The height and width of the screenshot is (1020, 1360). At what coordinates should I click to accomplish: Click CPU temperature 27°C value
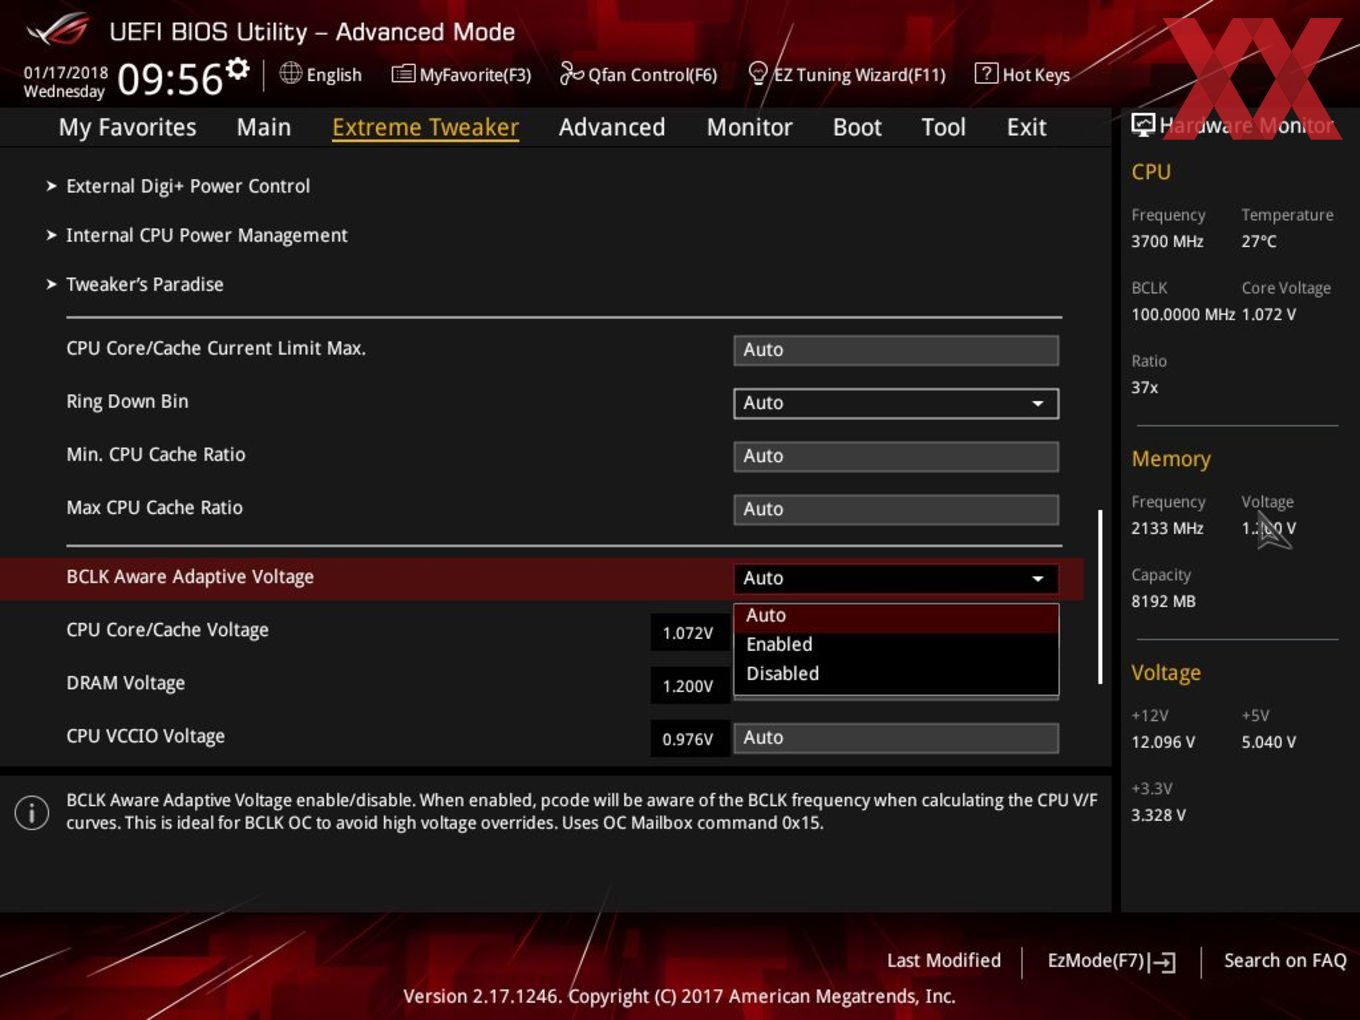click(1259, 241)
